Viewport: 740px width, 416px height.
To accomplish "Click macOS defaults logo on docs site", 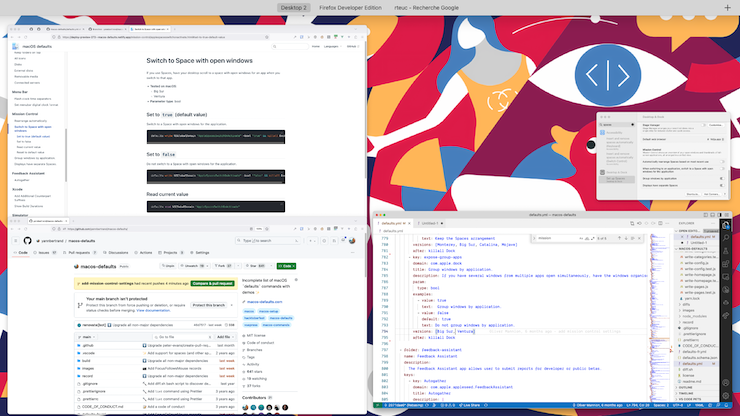I will click(x=15, y=46).
